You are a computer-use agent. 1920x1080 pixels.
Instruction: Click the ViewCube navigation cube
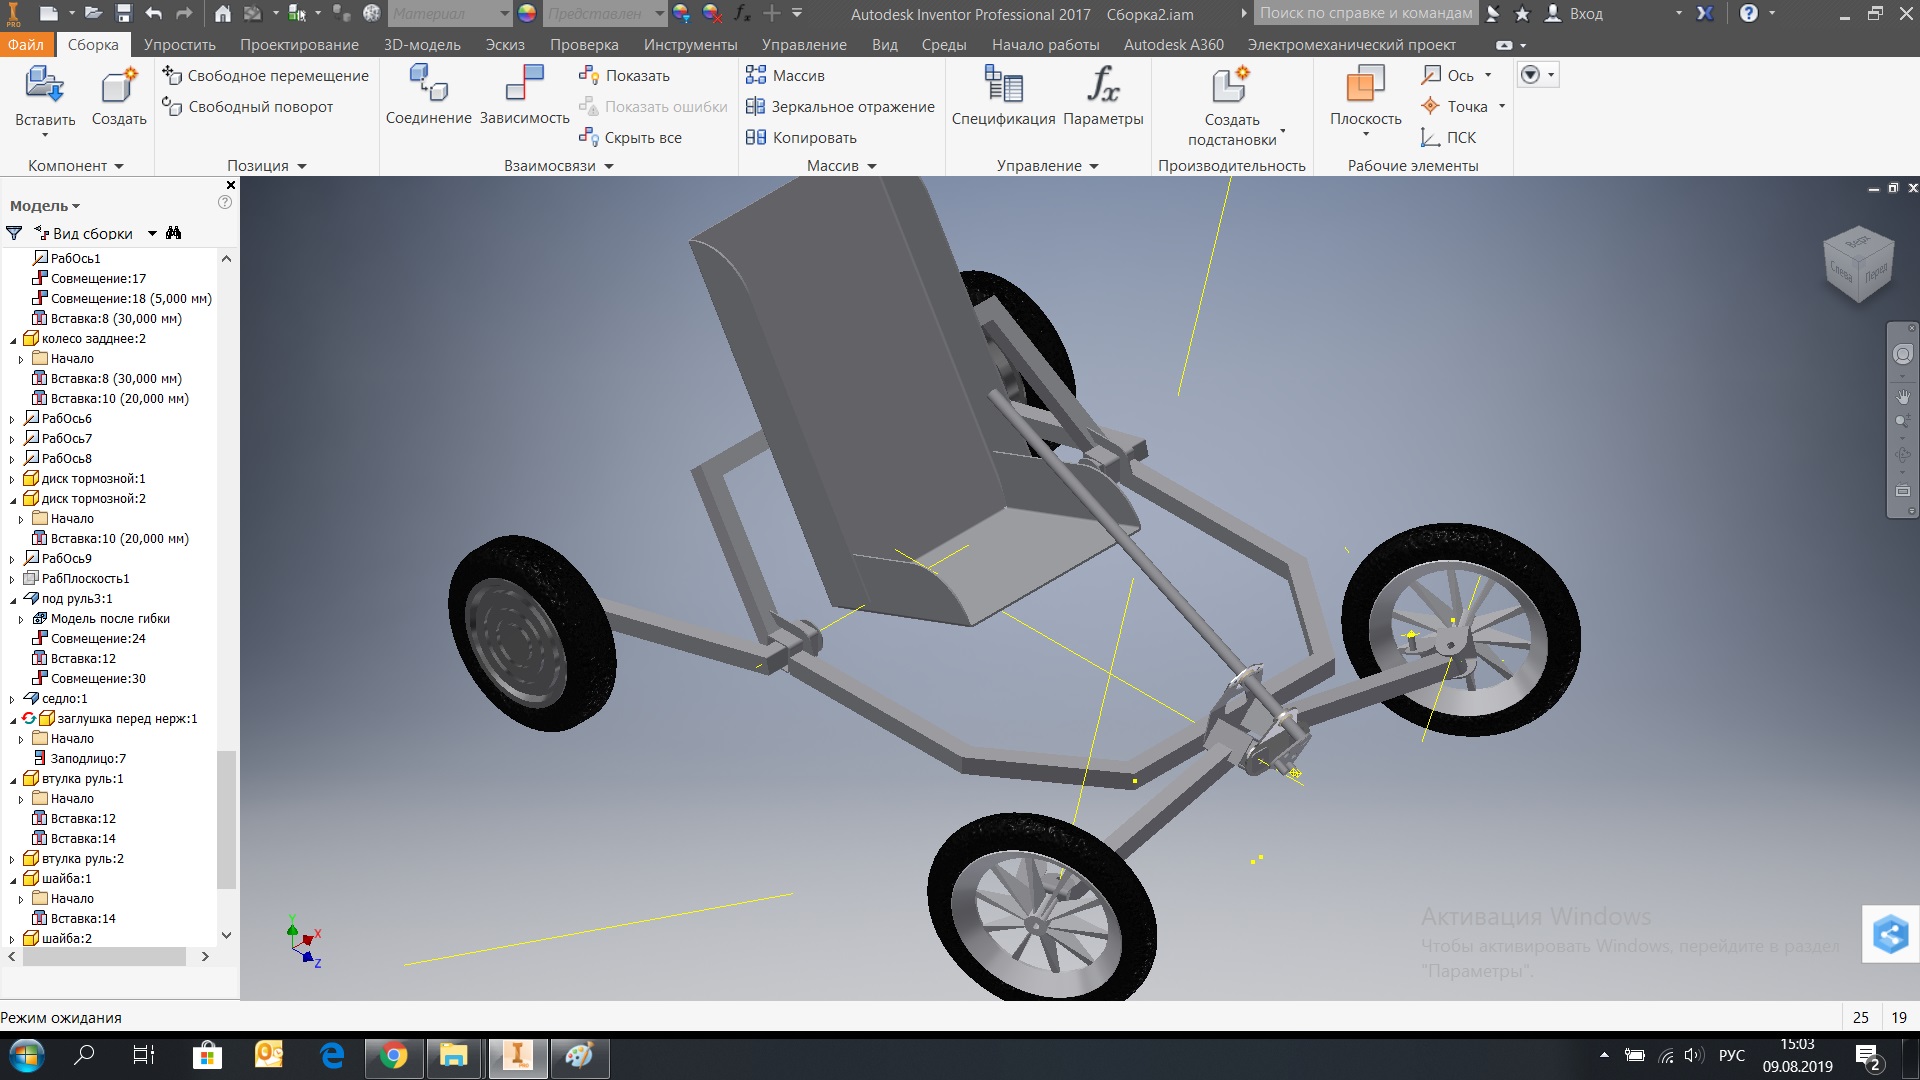(1859, 264)
